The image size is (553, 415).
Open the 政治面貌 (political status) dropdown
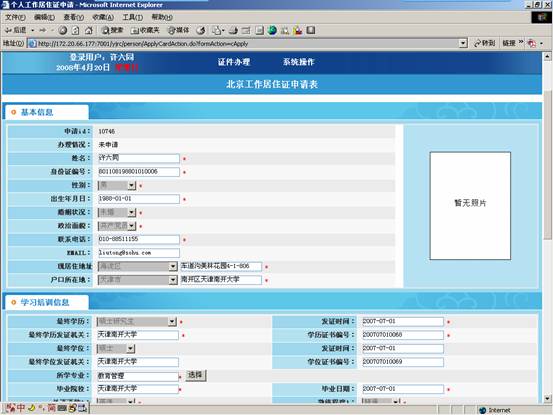coord(132,226)
